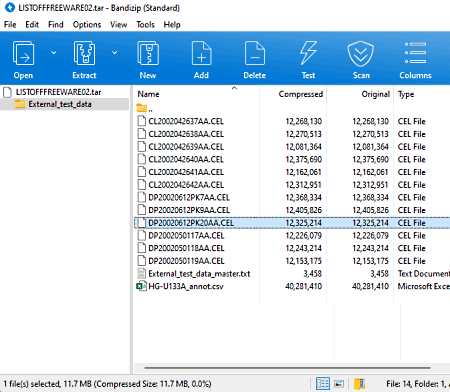The width and height of the screenshot is (450, 392).
Task: Select file DP20020612PK20AA.CEL
Action: [x=191, y=223]
